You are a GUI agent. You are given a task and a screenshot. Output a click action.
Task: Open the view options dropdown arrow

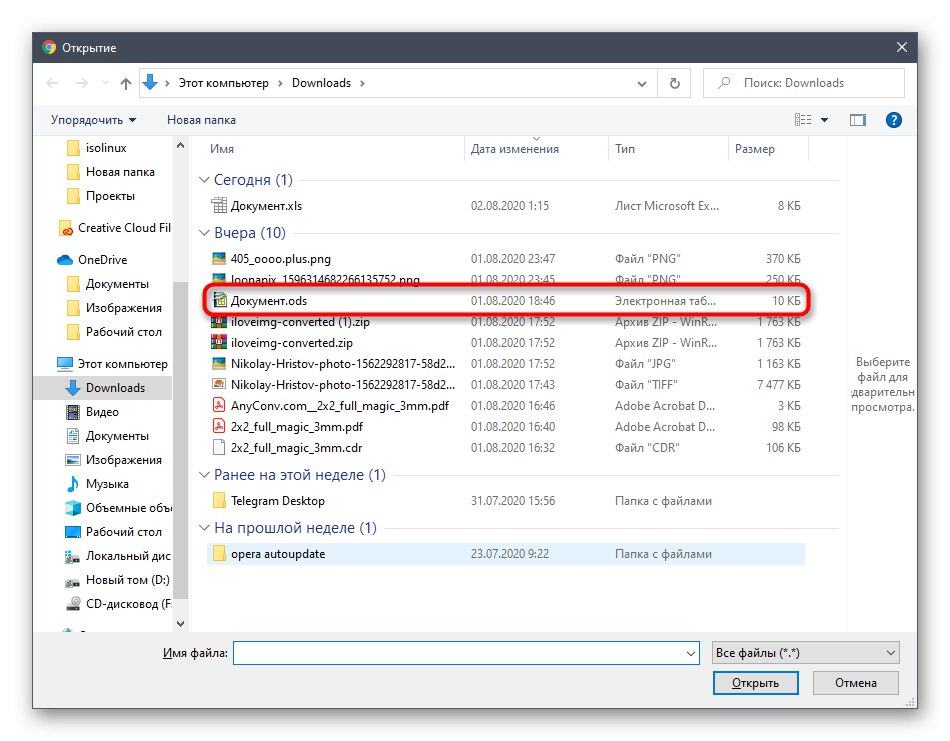tap(825, 120)
